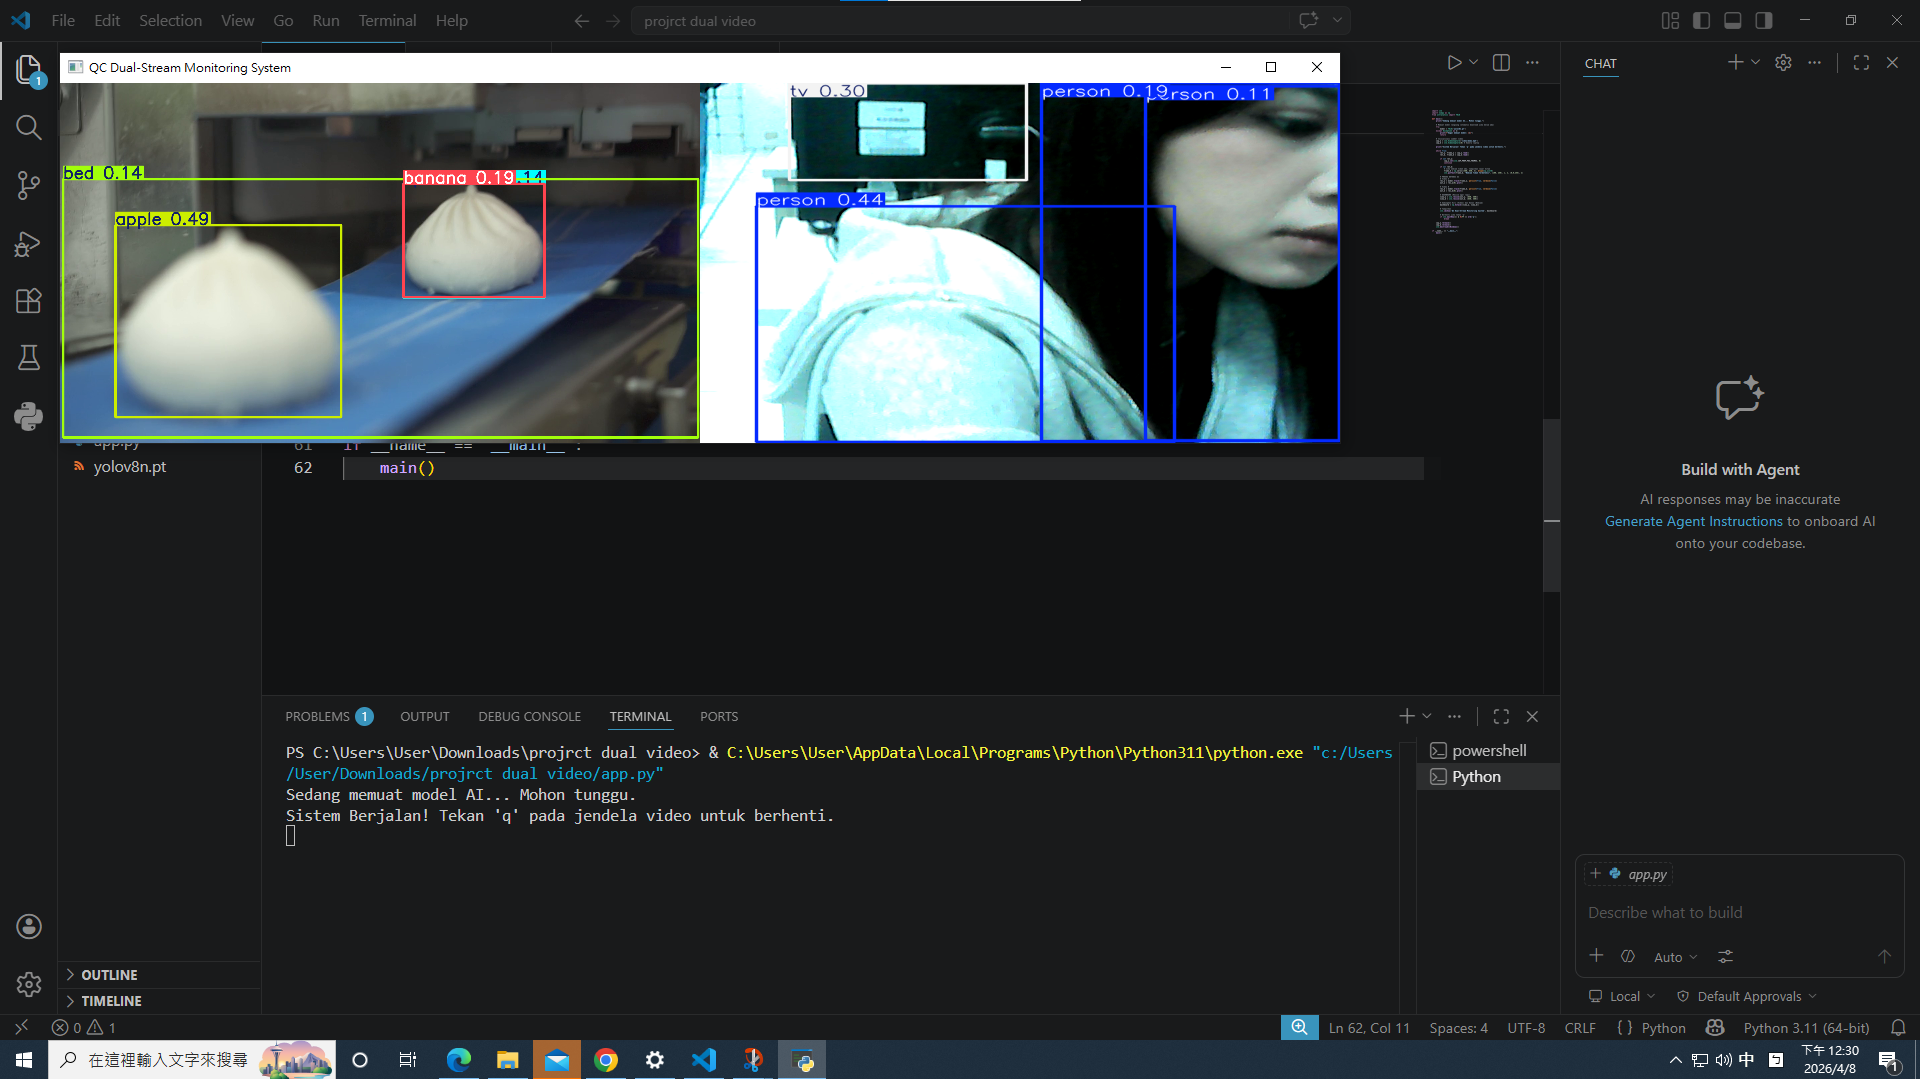
Task: Open the Terminal menu
Action: pyautogui.click(x=387, y=21)
